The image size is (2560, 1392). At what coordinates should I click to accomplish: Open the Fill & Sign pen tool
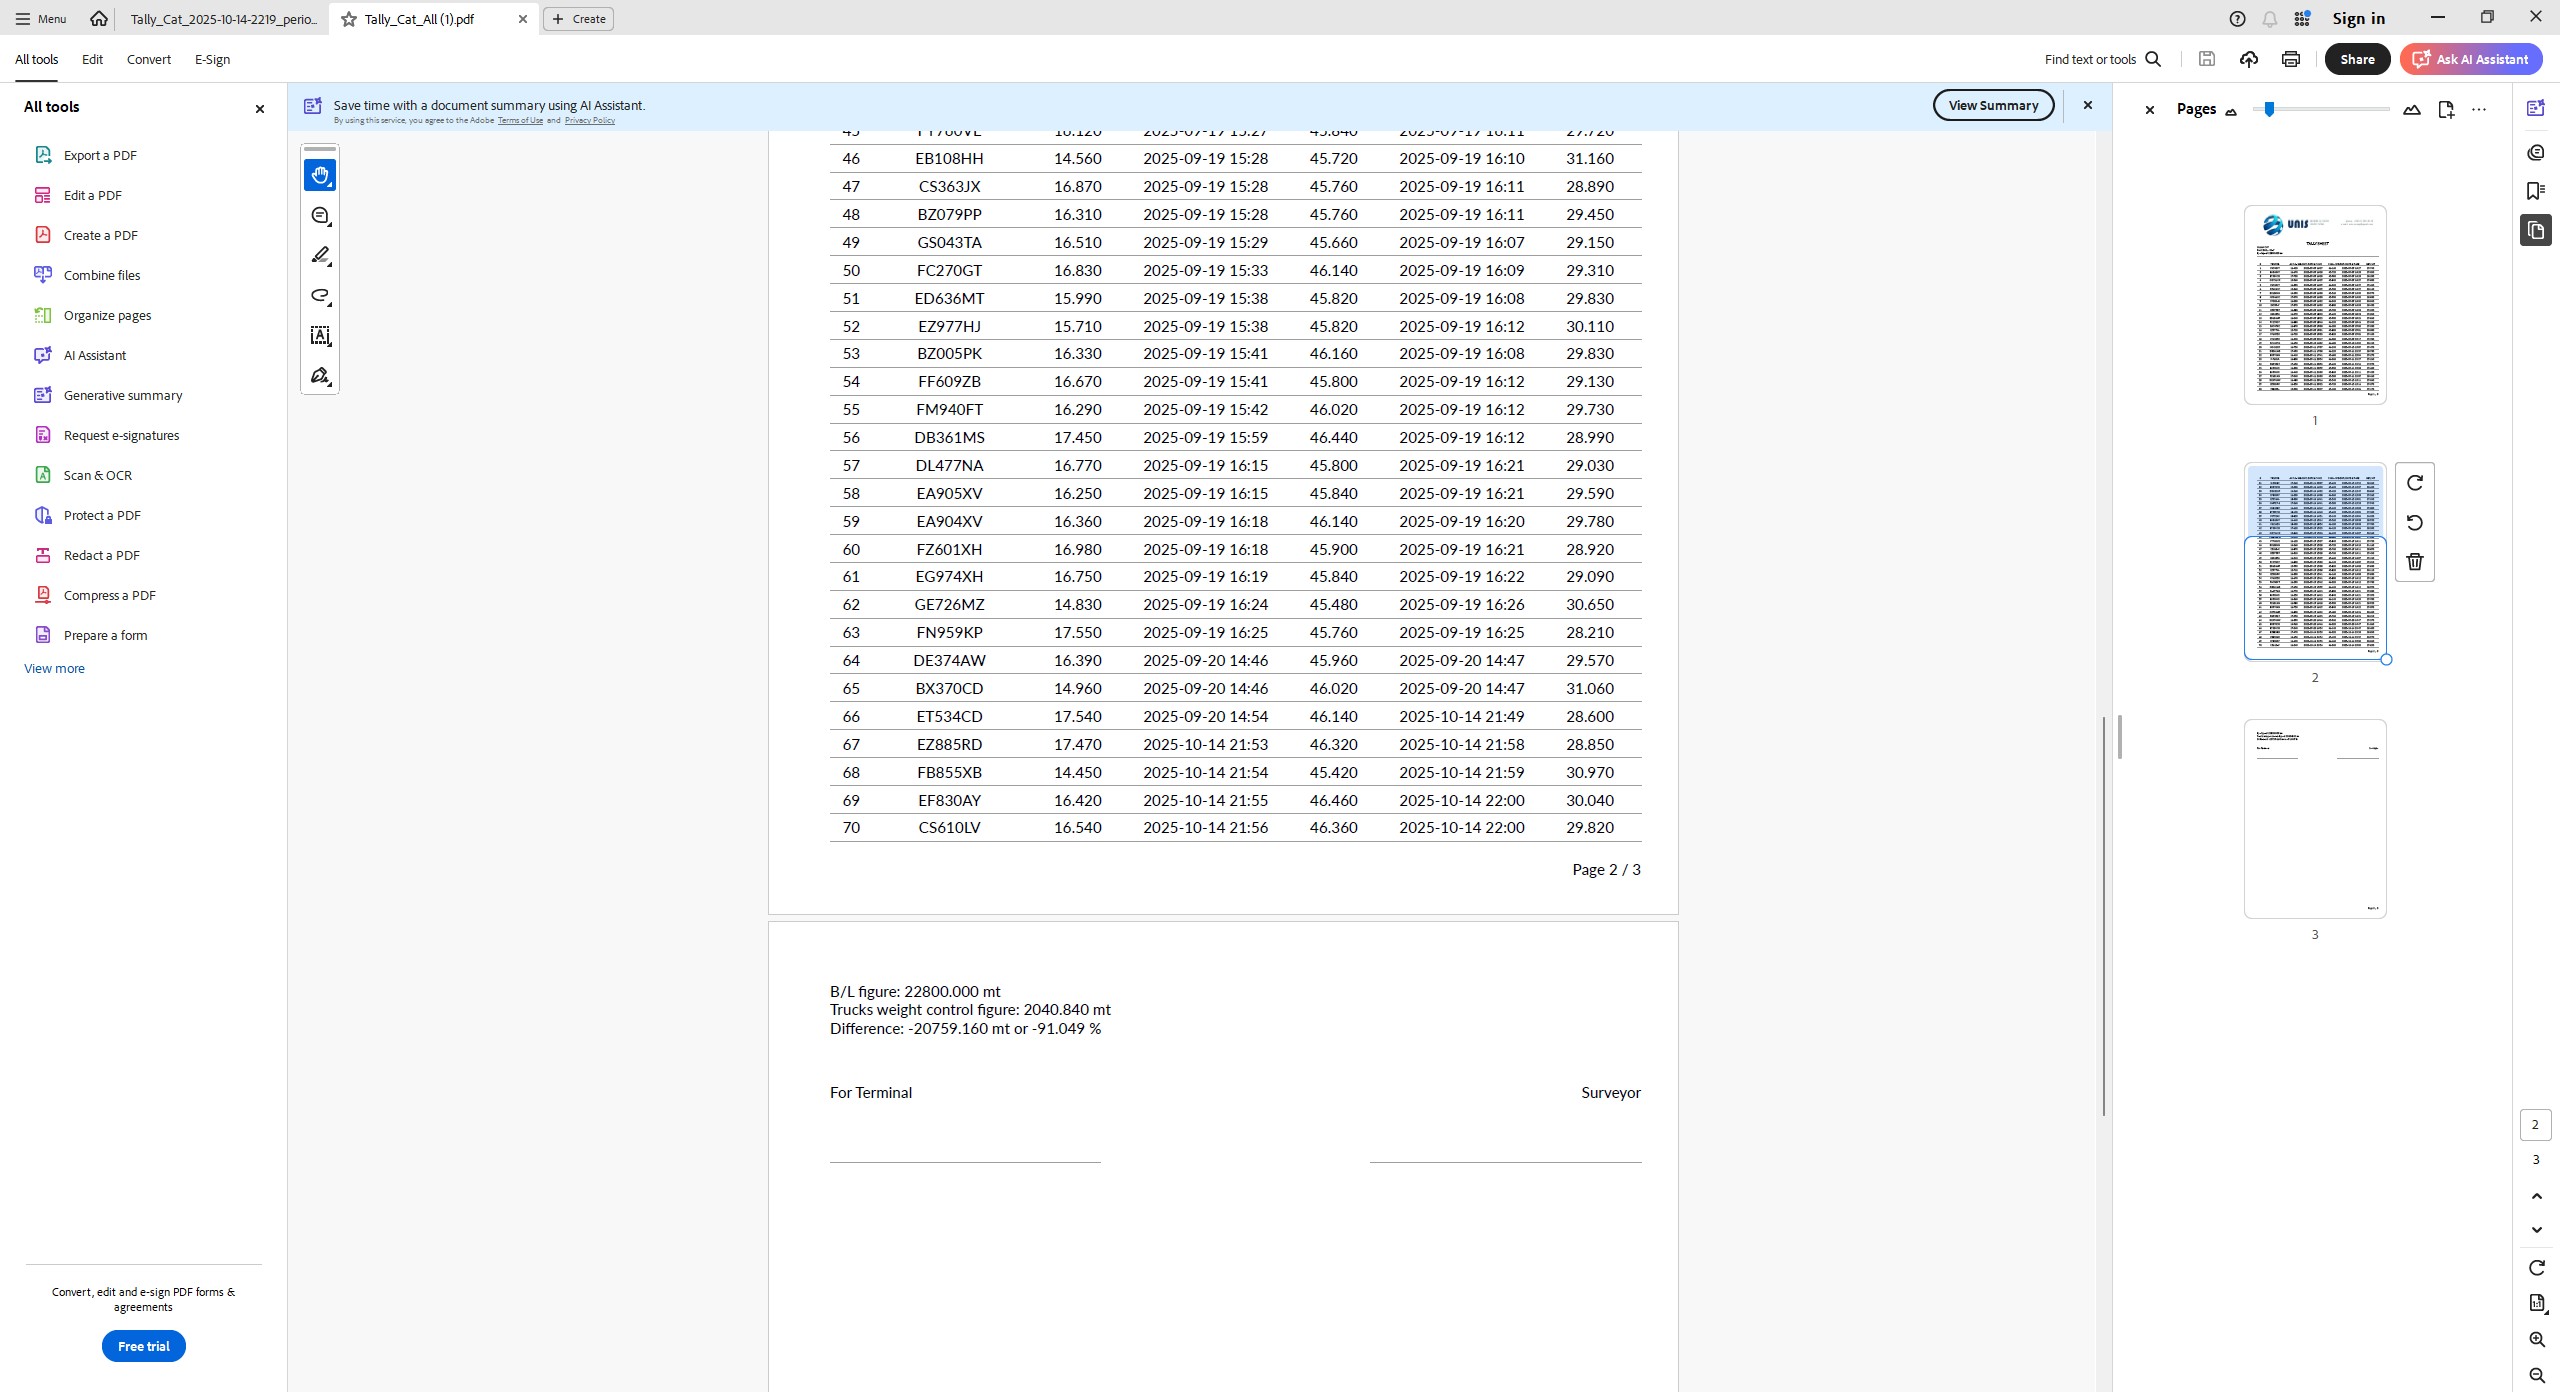click(x=320, y=376)
